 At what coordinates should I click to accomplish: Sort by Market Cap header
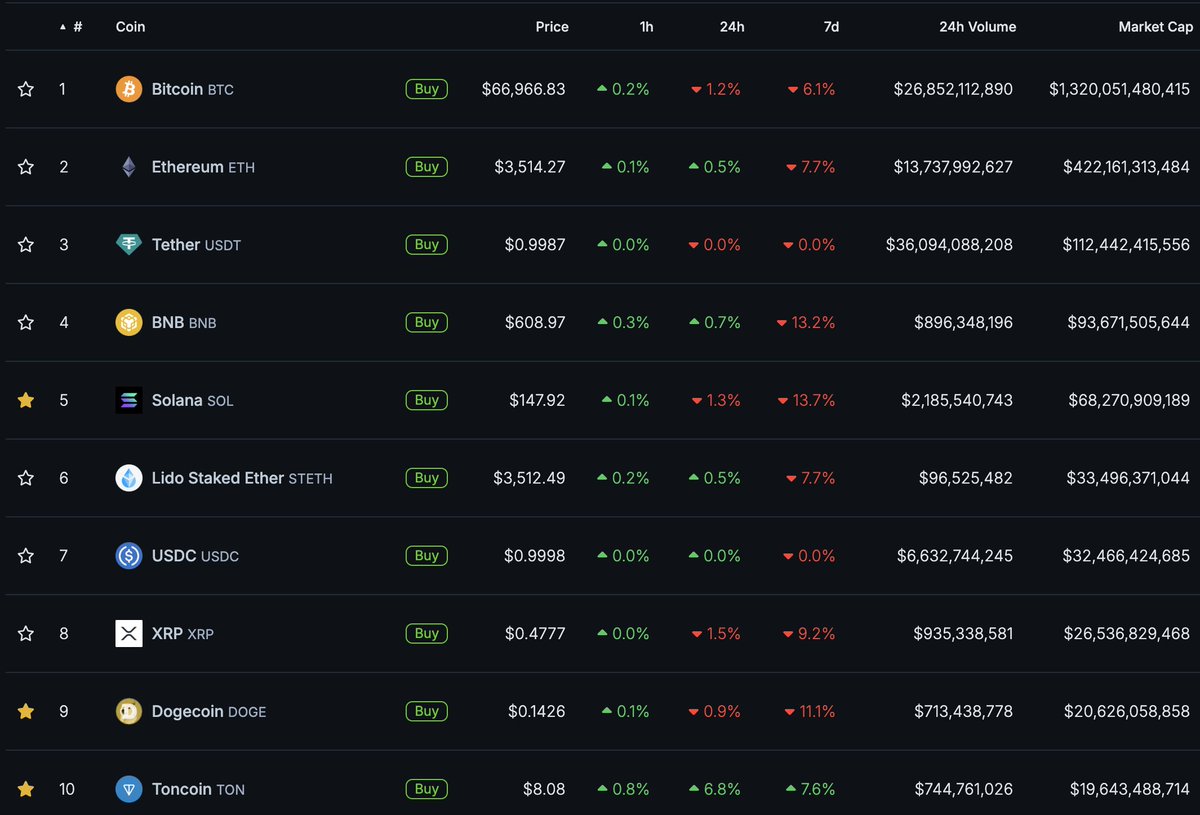[x=1155, y=27]
